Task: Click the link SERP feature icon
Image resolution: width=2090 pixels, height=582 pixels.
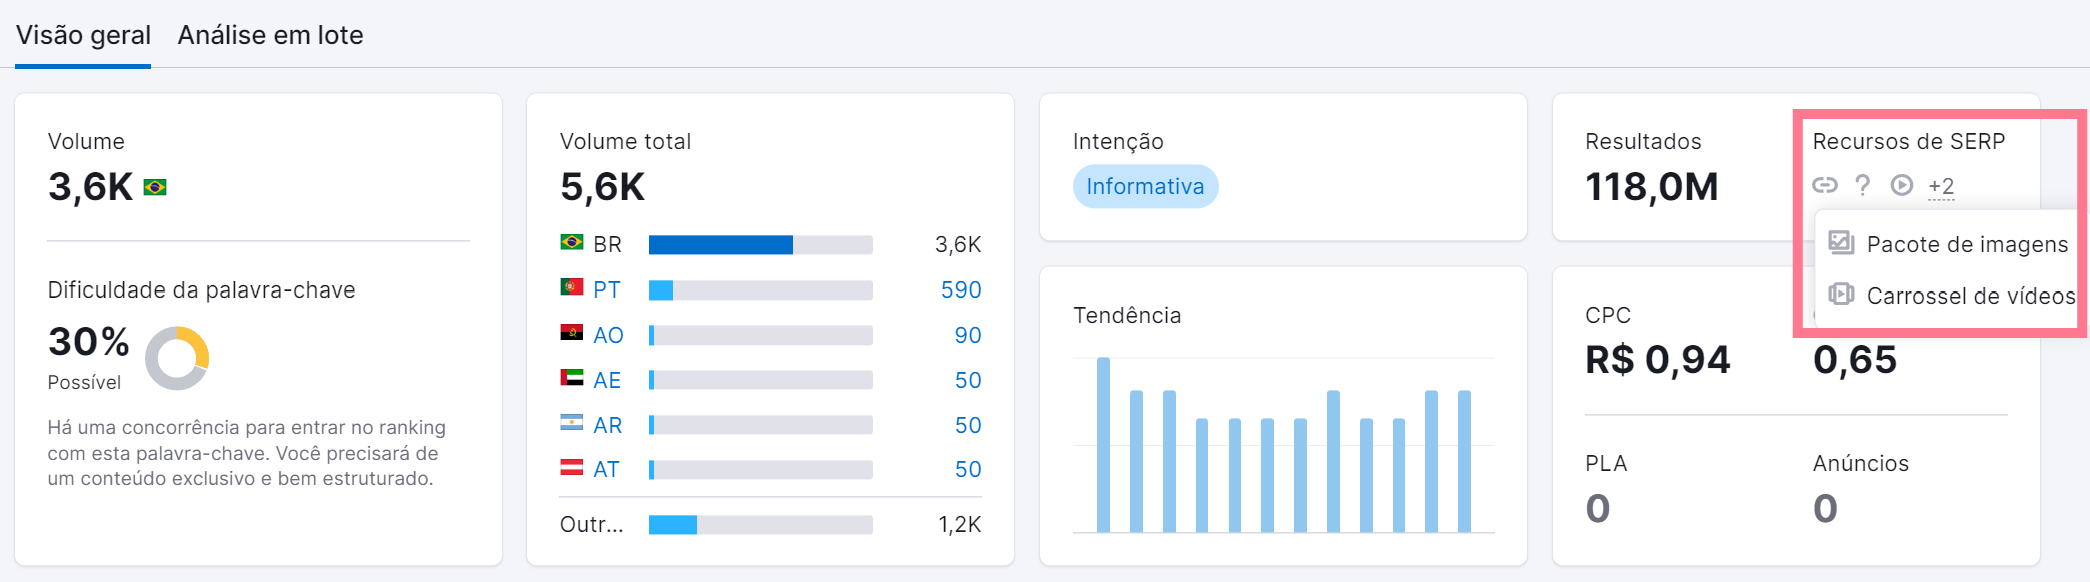Action: [x=1825, y=185]
